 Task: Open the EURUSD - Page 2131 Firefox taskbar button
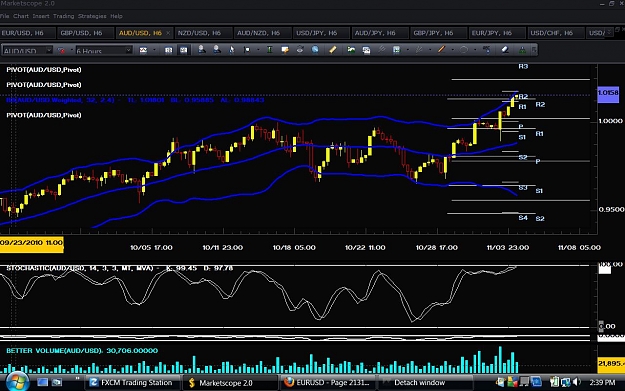tap(328, 383)
